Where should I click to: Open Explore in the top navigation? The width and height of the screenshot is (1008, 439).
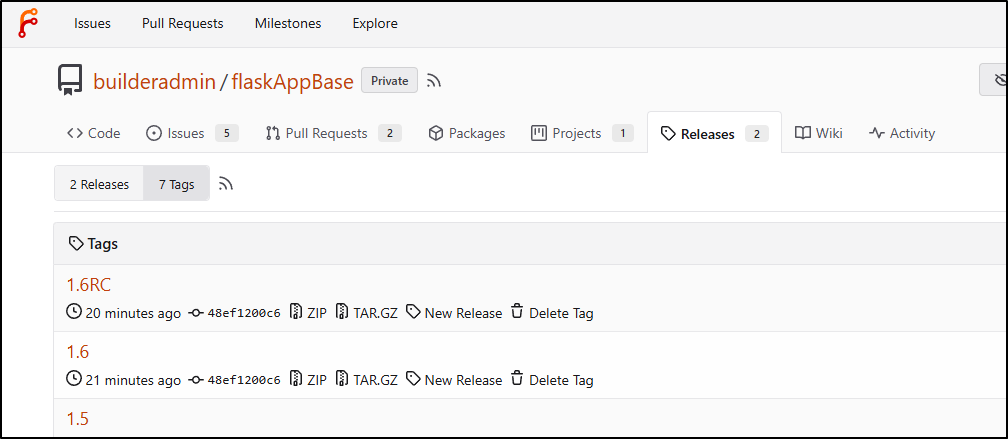tap(375, 24)
